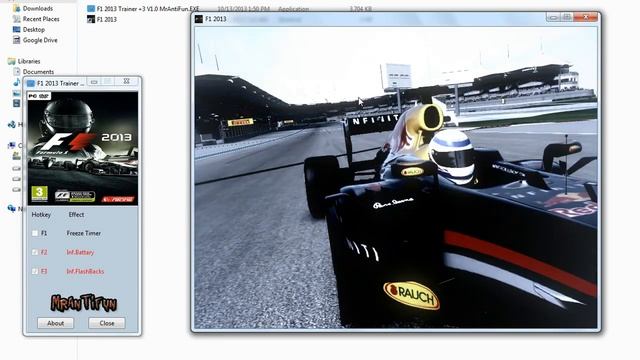Click Libraries icon
Screen dimensions: 640x360
click(11, 61)
